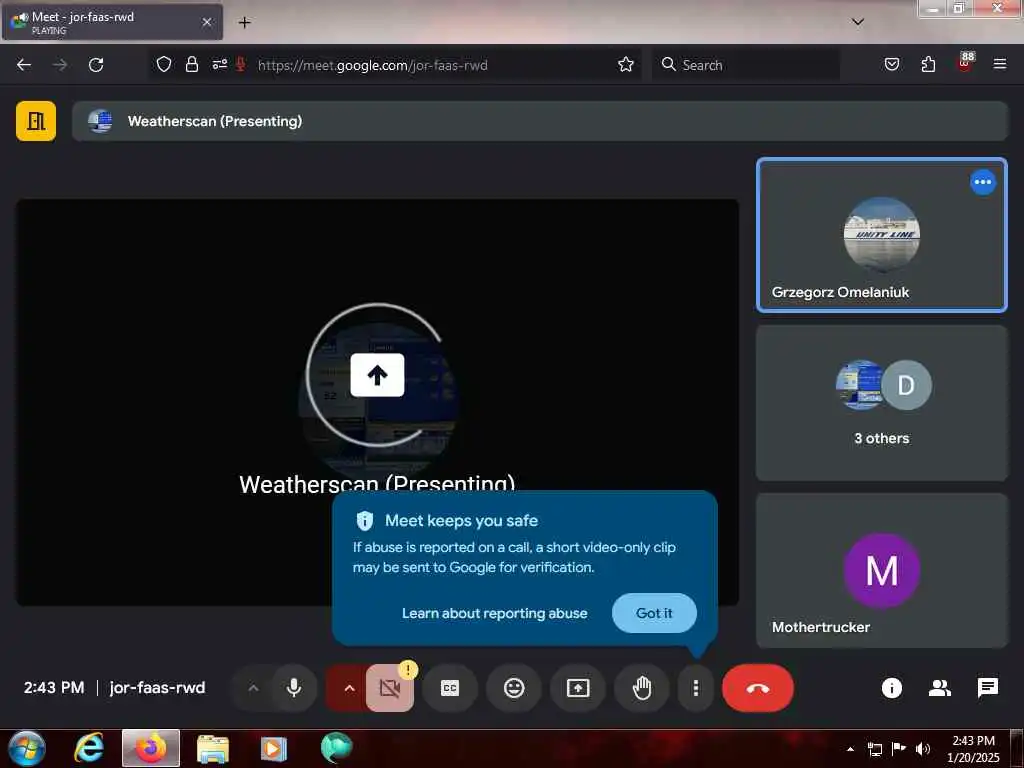Viewport: 1024px width, 768px height.
Task: Click the Firefox Search box
Action: (746, 65)
